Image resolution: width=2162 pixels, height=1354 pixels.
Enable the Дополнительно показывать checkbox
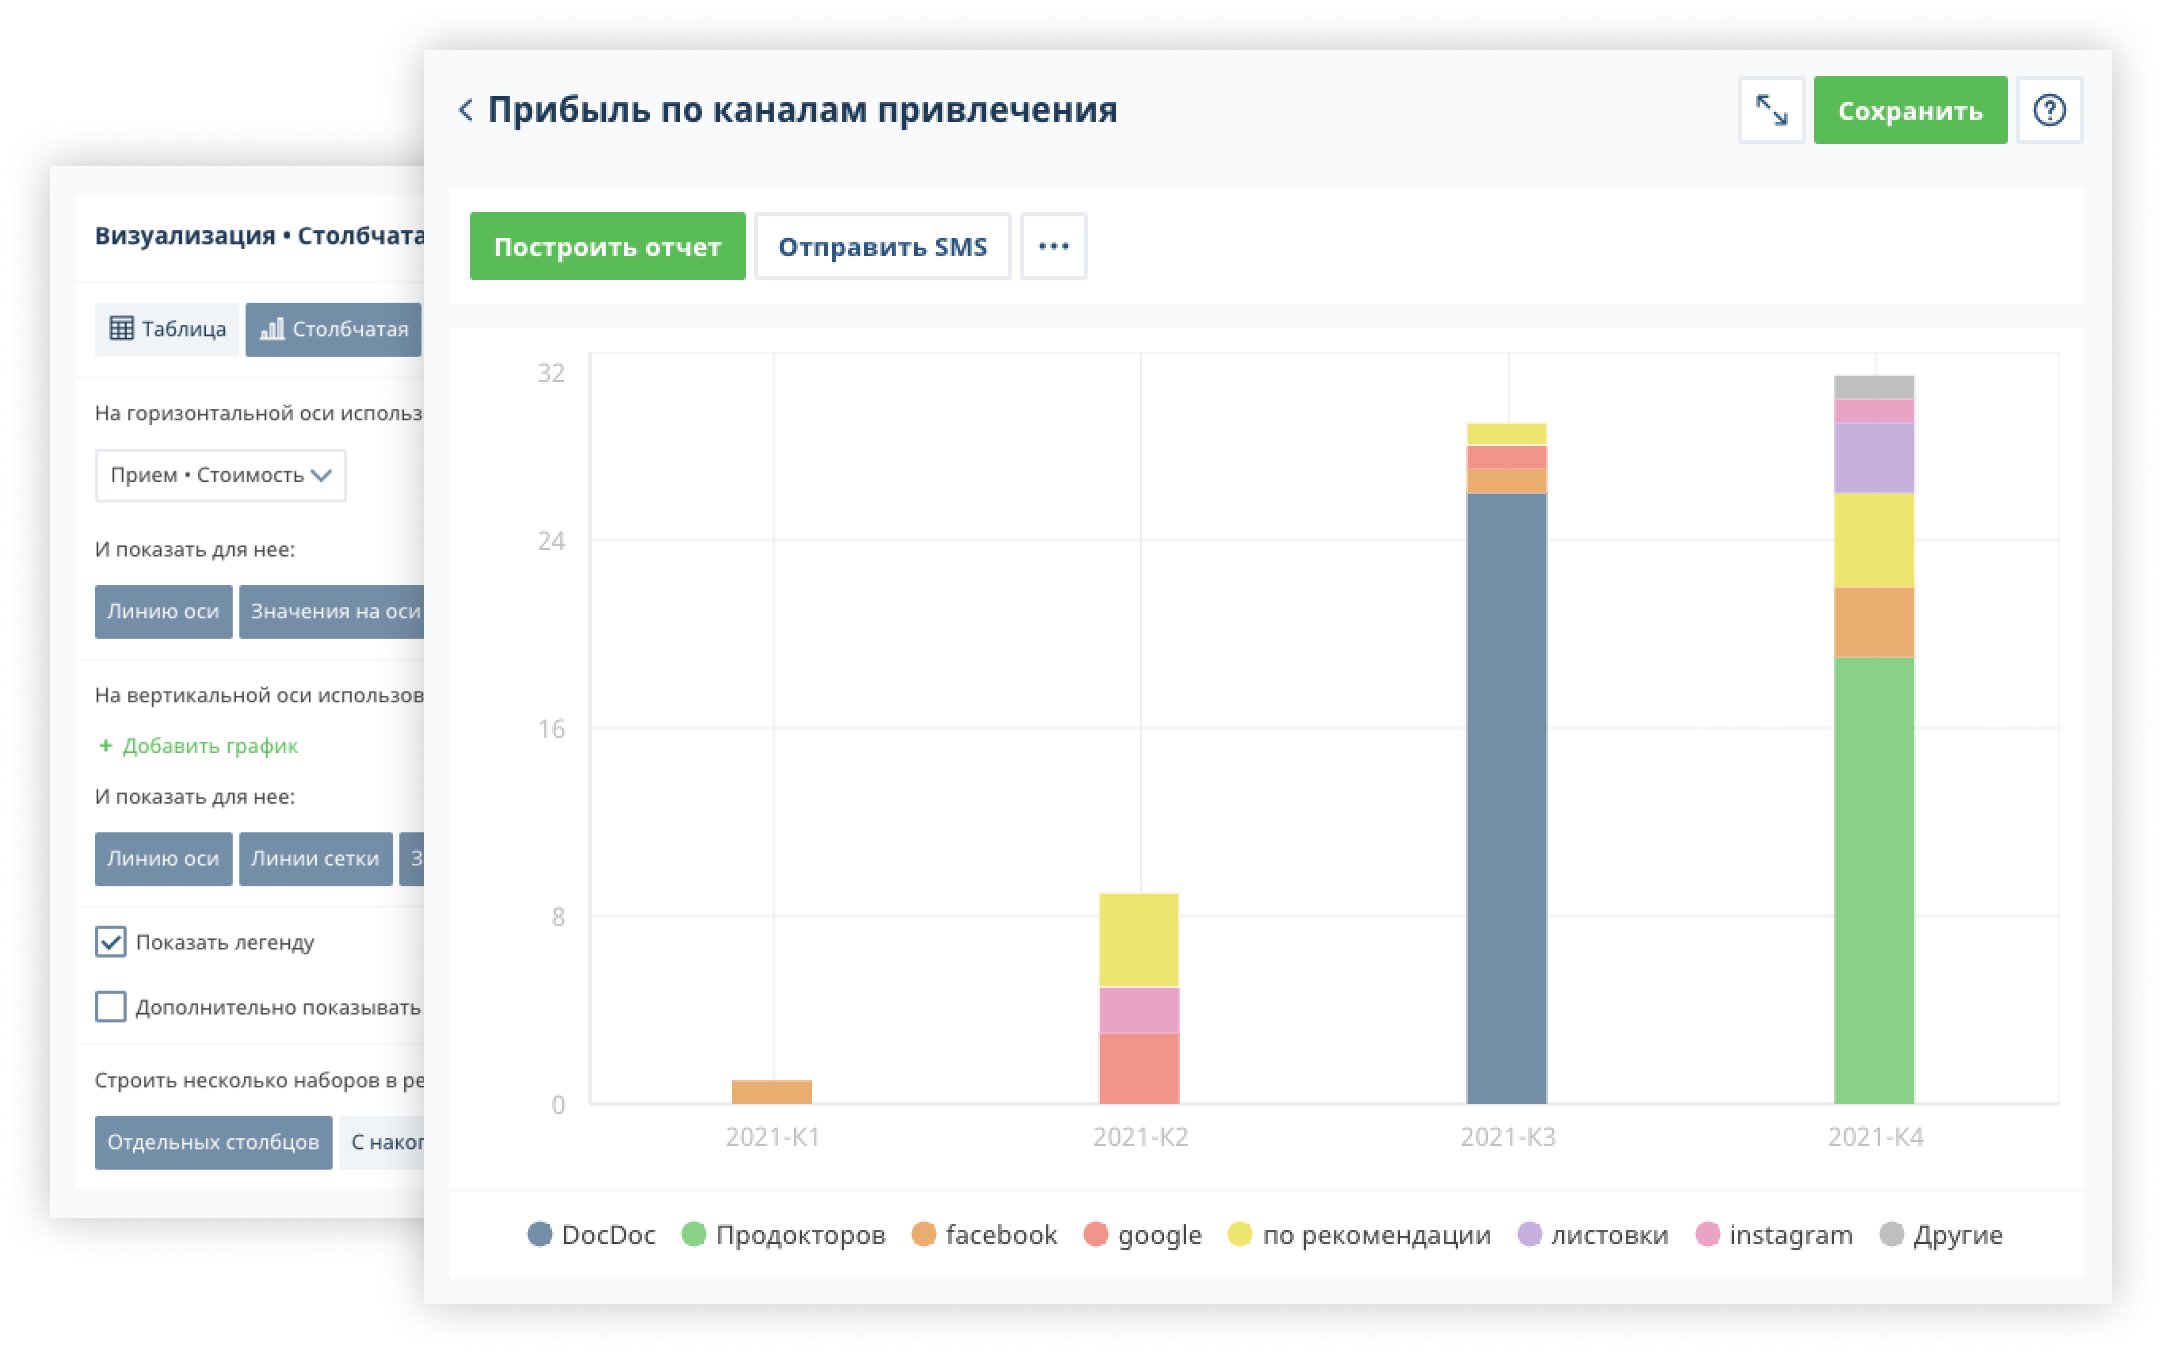pos(109,1008)
